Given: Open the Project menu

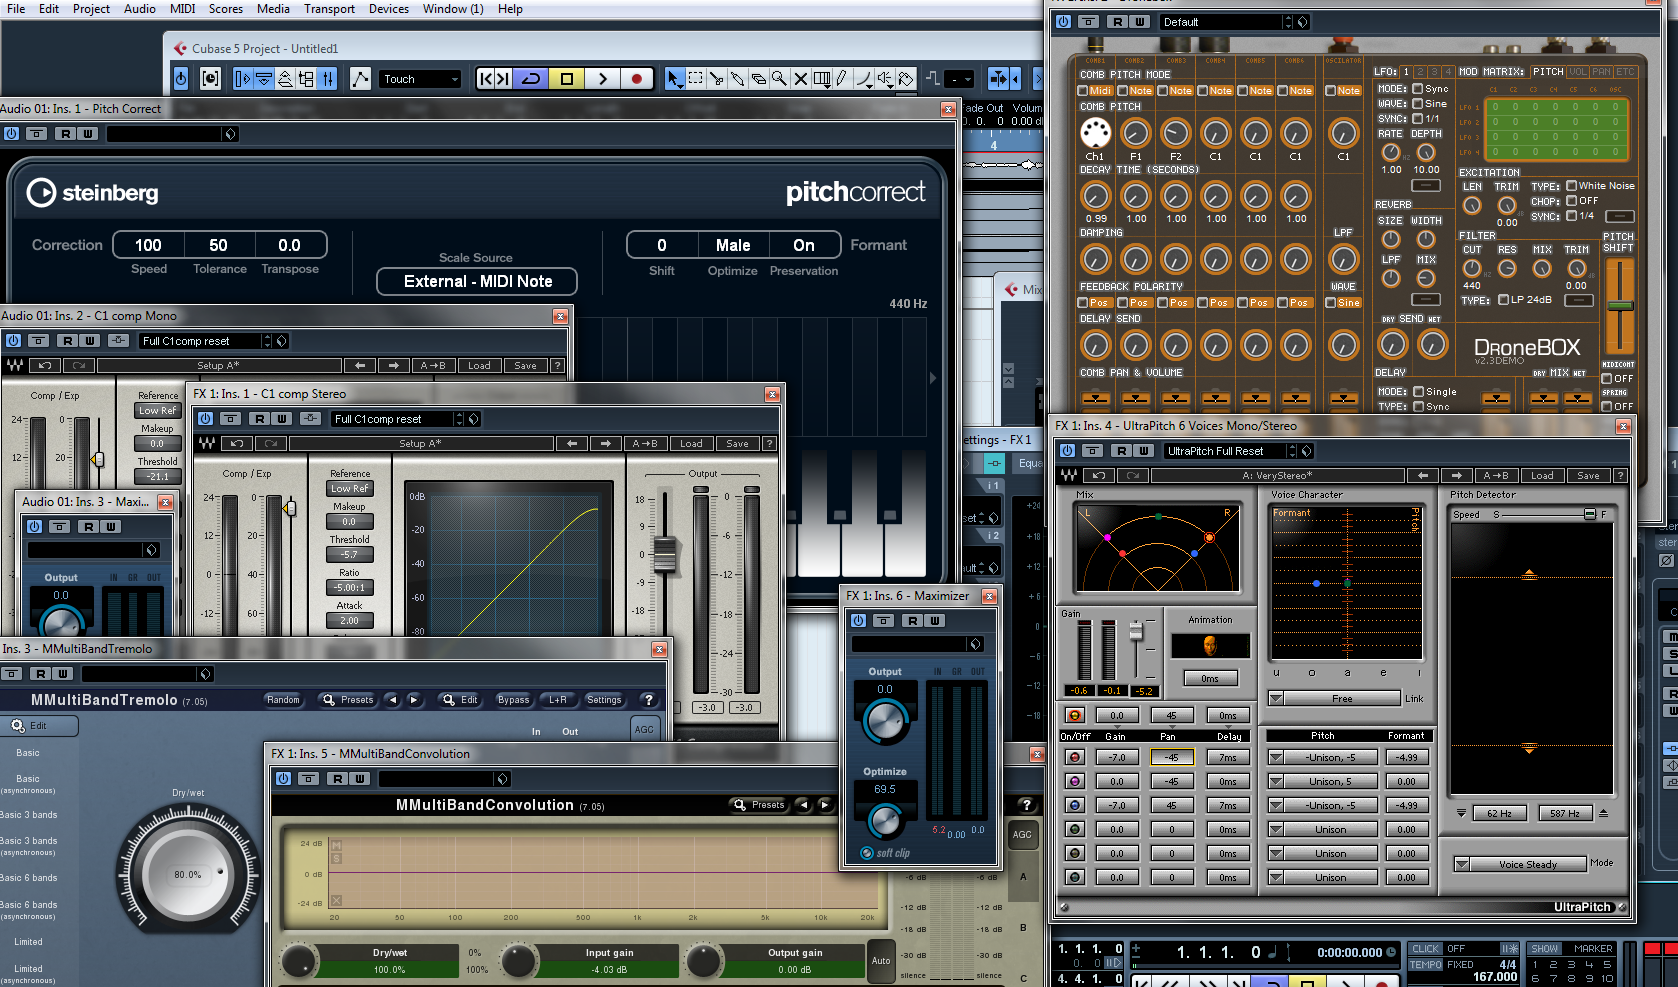Looking at the screenshot, I should pyautogui.click(x=91, y=9).
